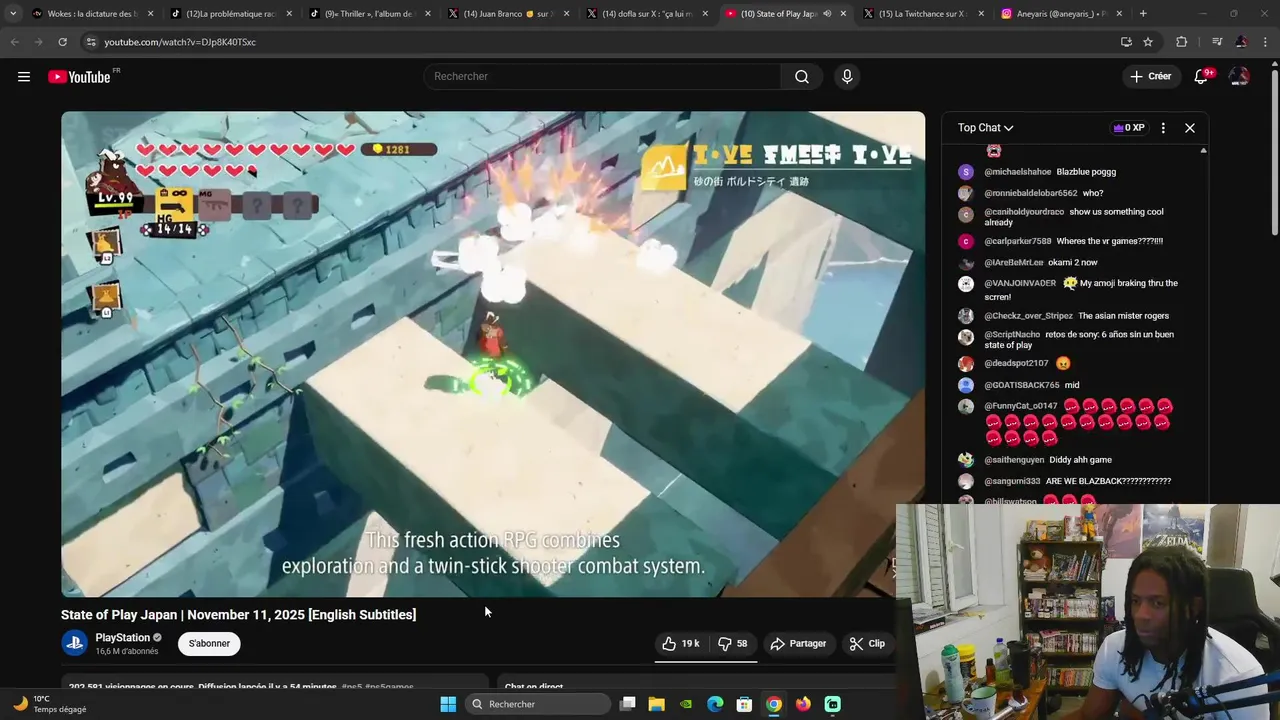This screenshot has height=720, width=1280.
Task: Click the search magnifier button
Action: click(802, 77)
